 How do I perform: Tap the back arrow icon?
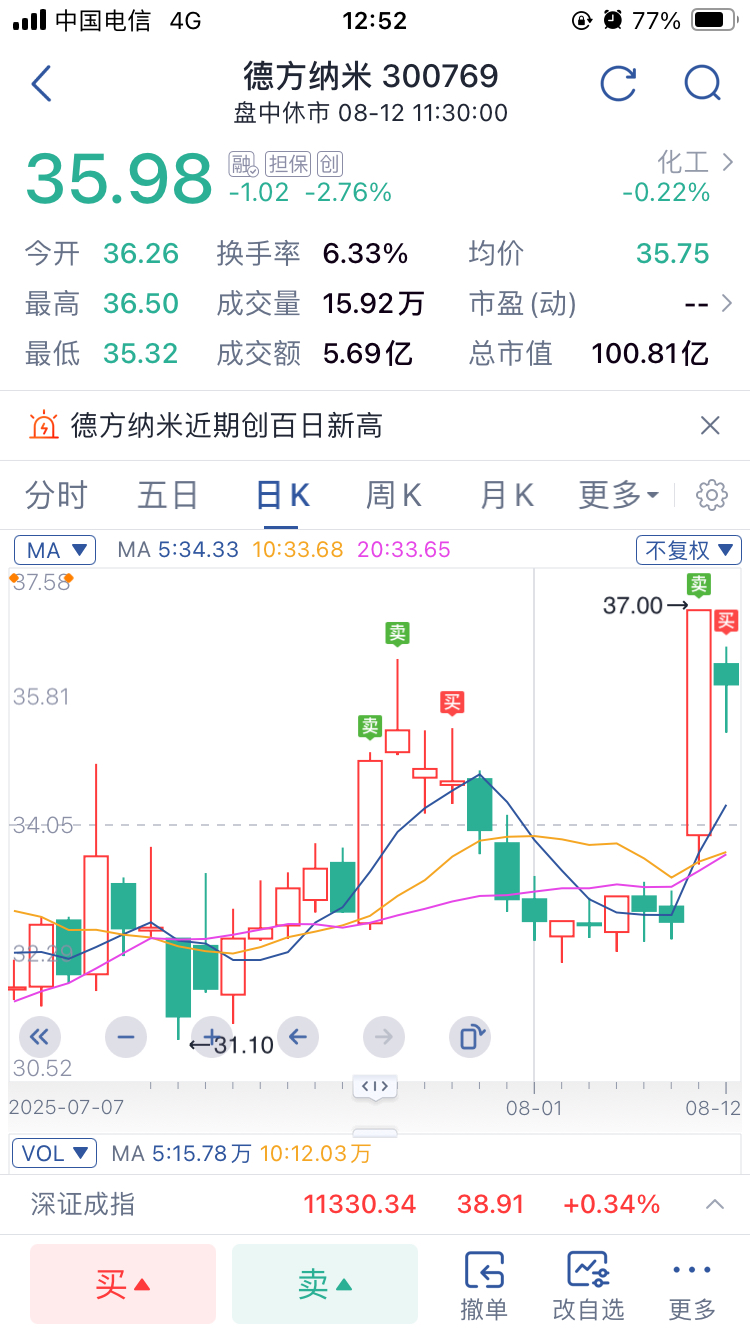pyautogui.click(x=41, y=84)
